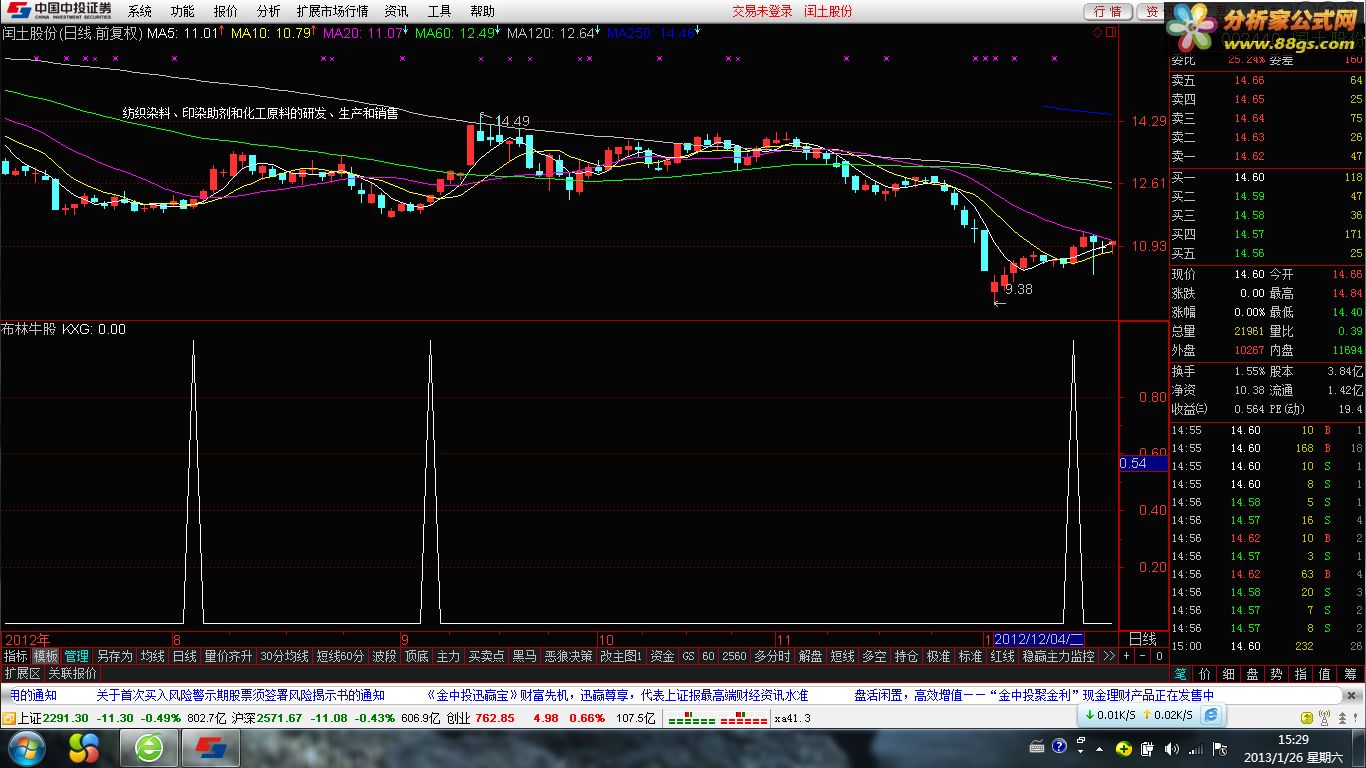This screenshot has width=1366, height=768.
Task: Click the 交易未登录 login link
Action: tap(762, 11)
